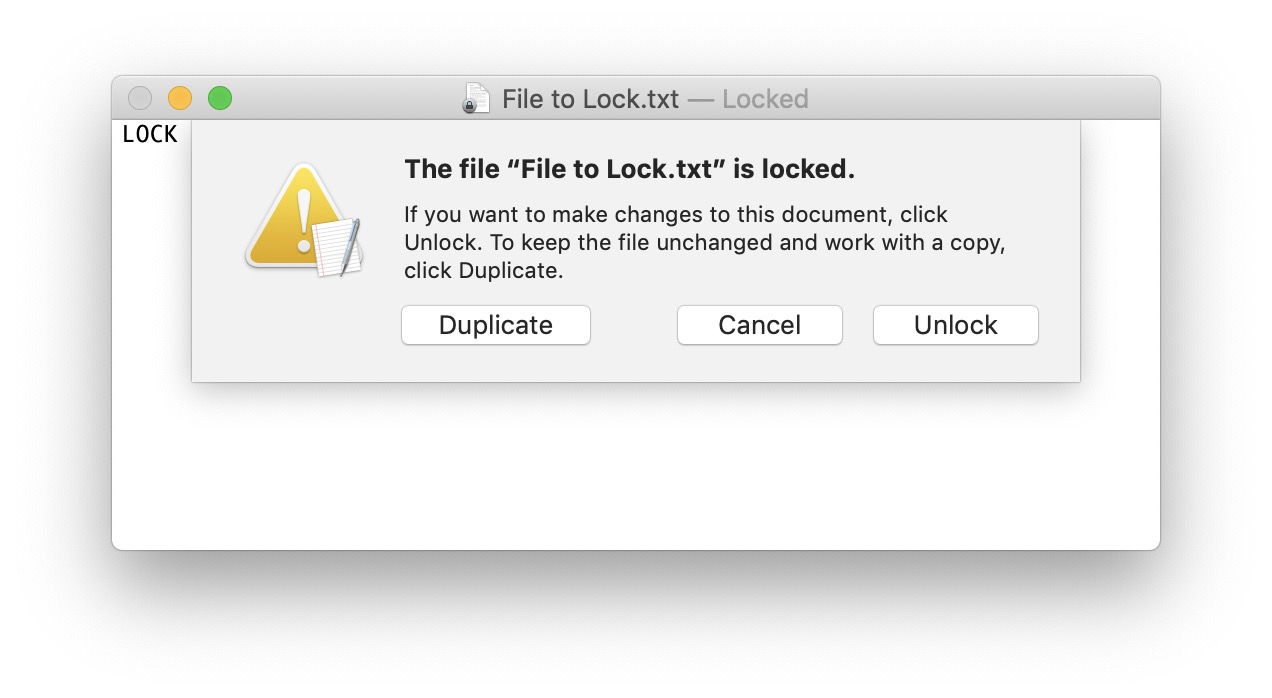Click the bold heading saying the file is locked

629,169
